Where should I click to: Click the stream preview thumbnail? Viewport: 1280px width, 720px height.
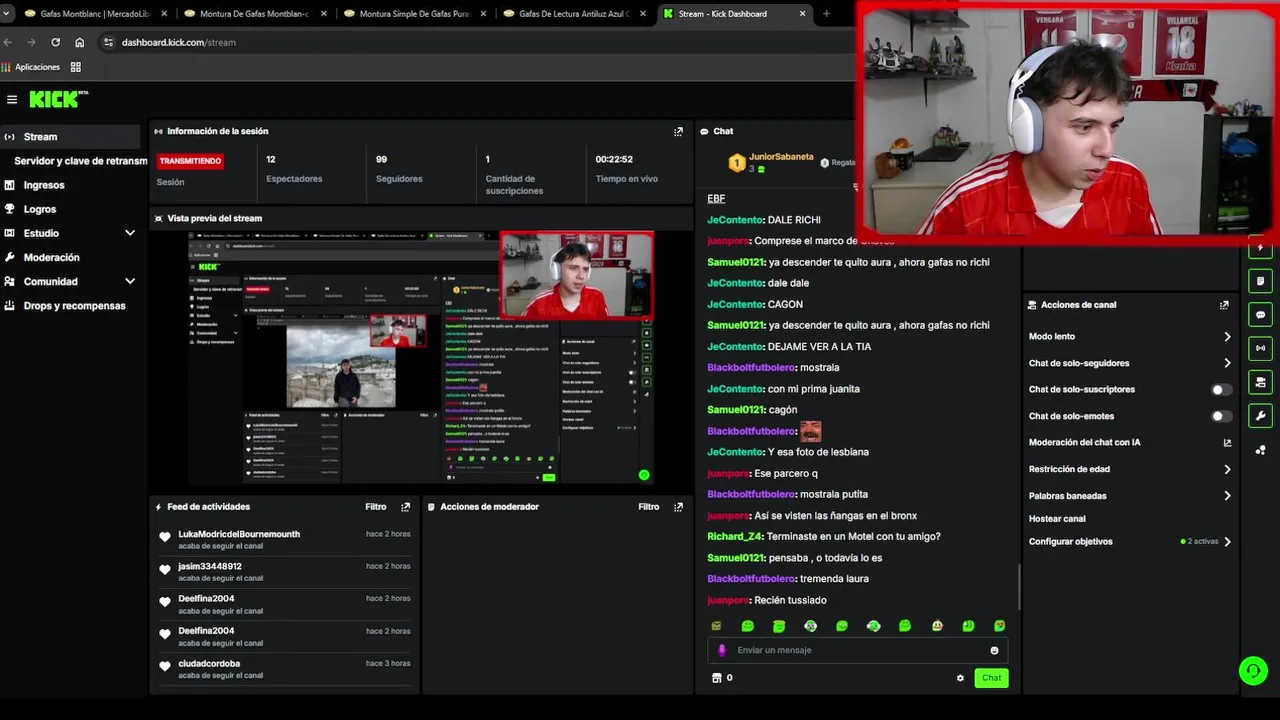pos(421,358)
